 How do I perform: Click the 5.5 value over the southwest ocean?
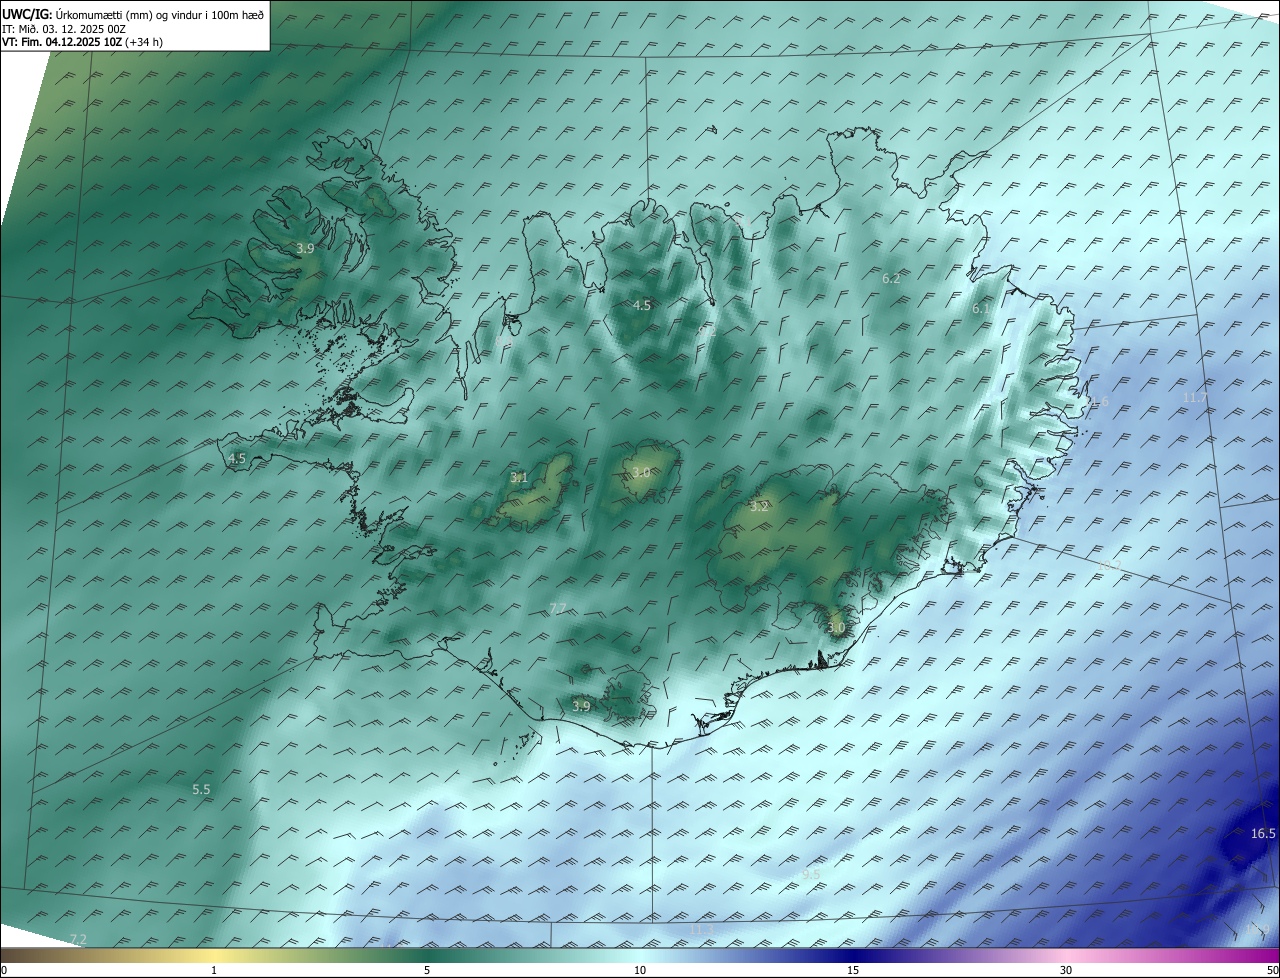(201, 789)
